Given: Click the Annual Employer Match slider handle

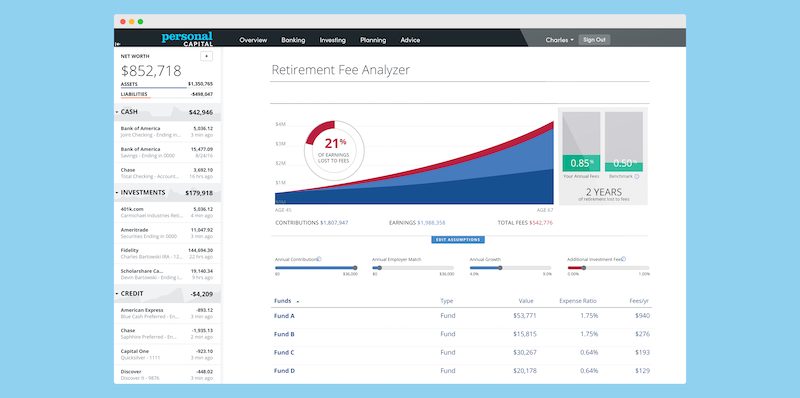Looking at the screenshot, I should tap(380, 268).
